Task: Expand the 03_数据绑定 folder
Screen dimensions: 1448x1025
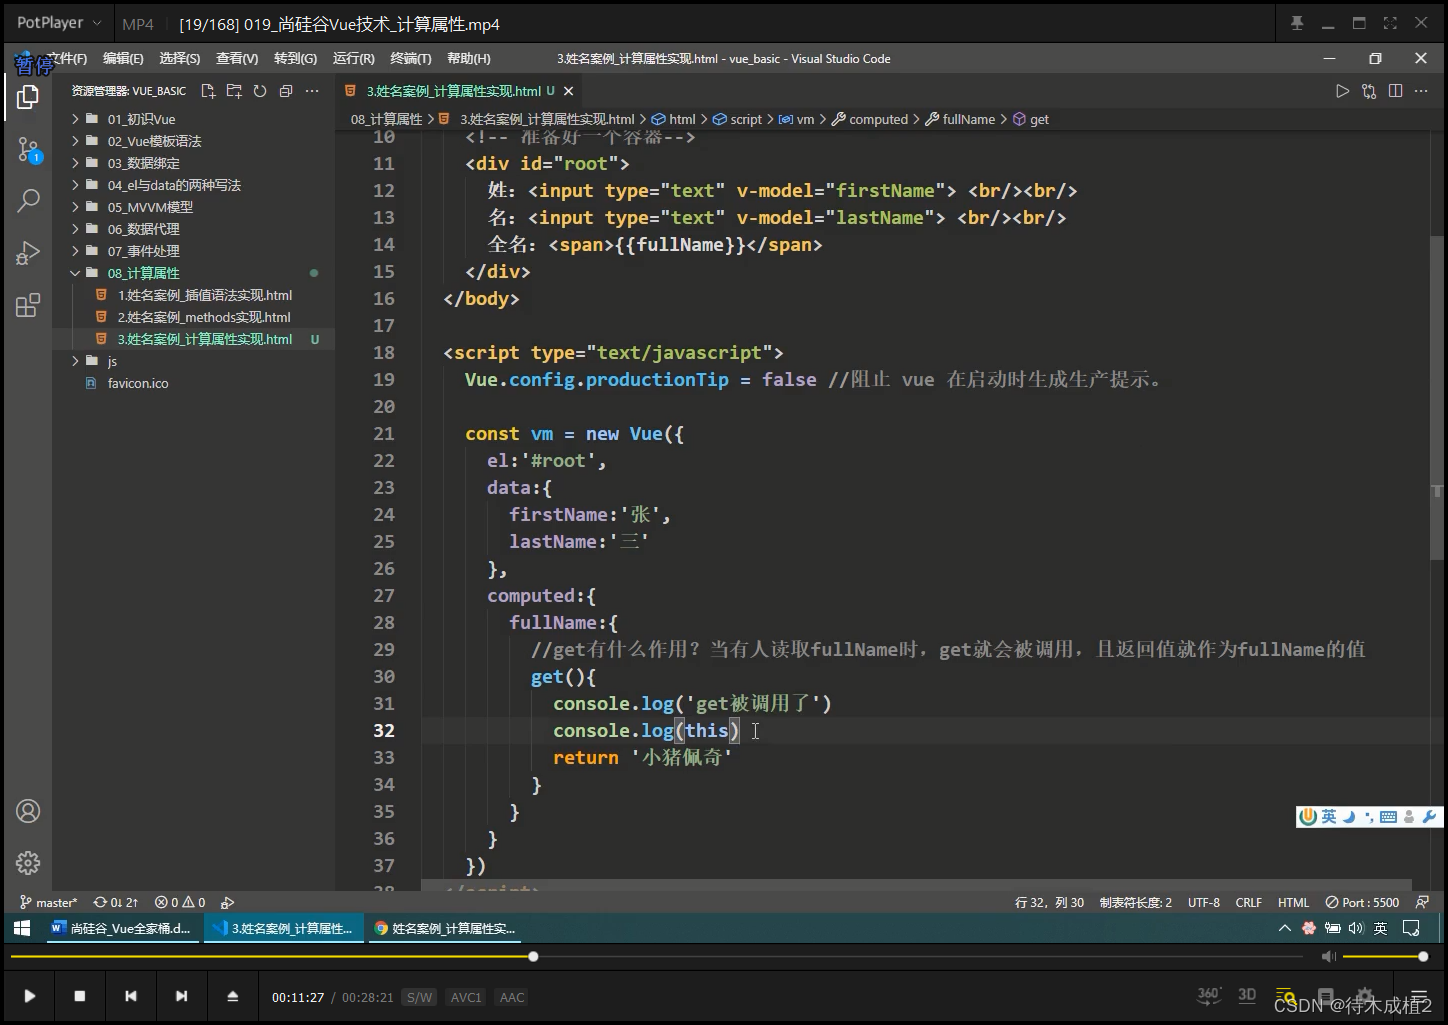Action: (192, 163)
